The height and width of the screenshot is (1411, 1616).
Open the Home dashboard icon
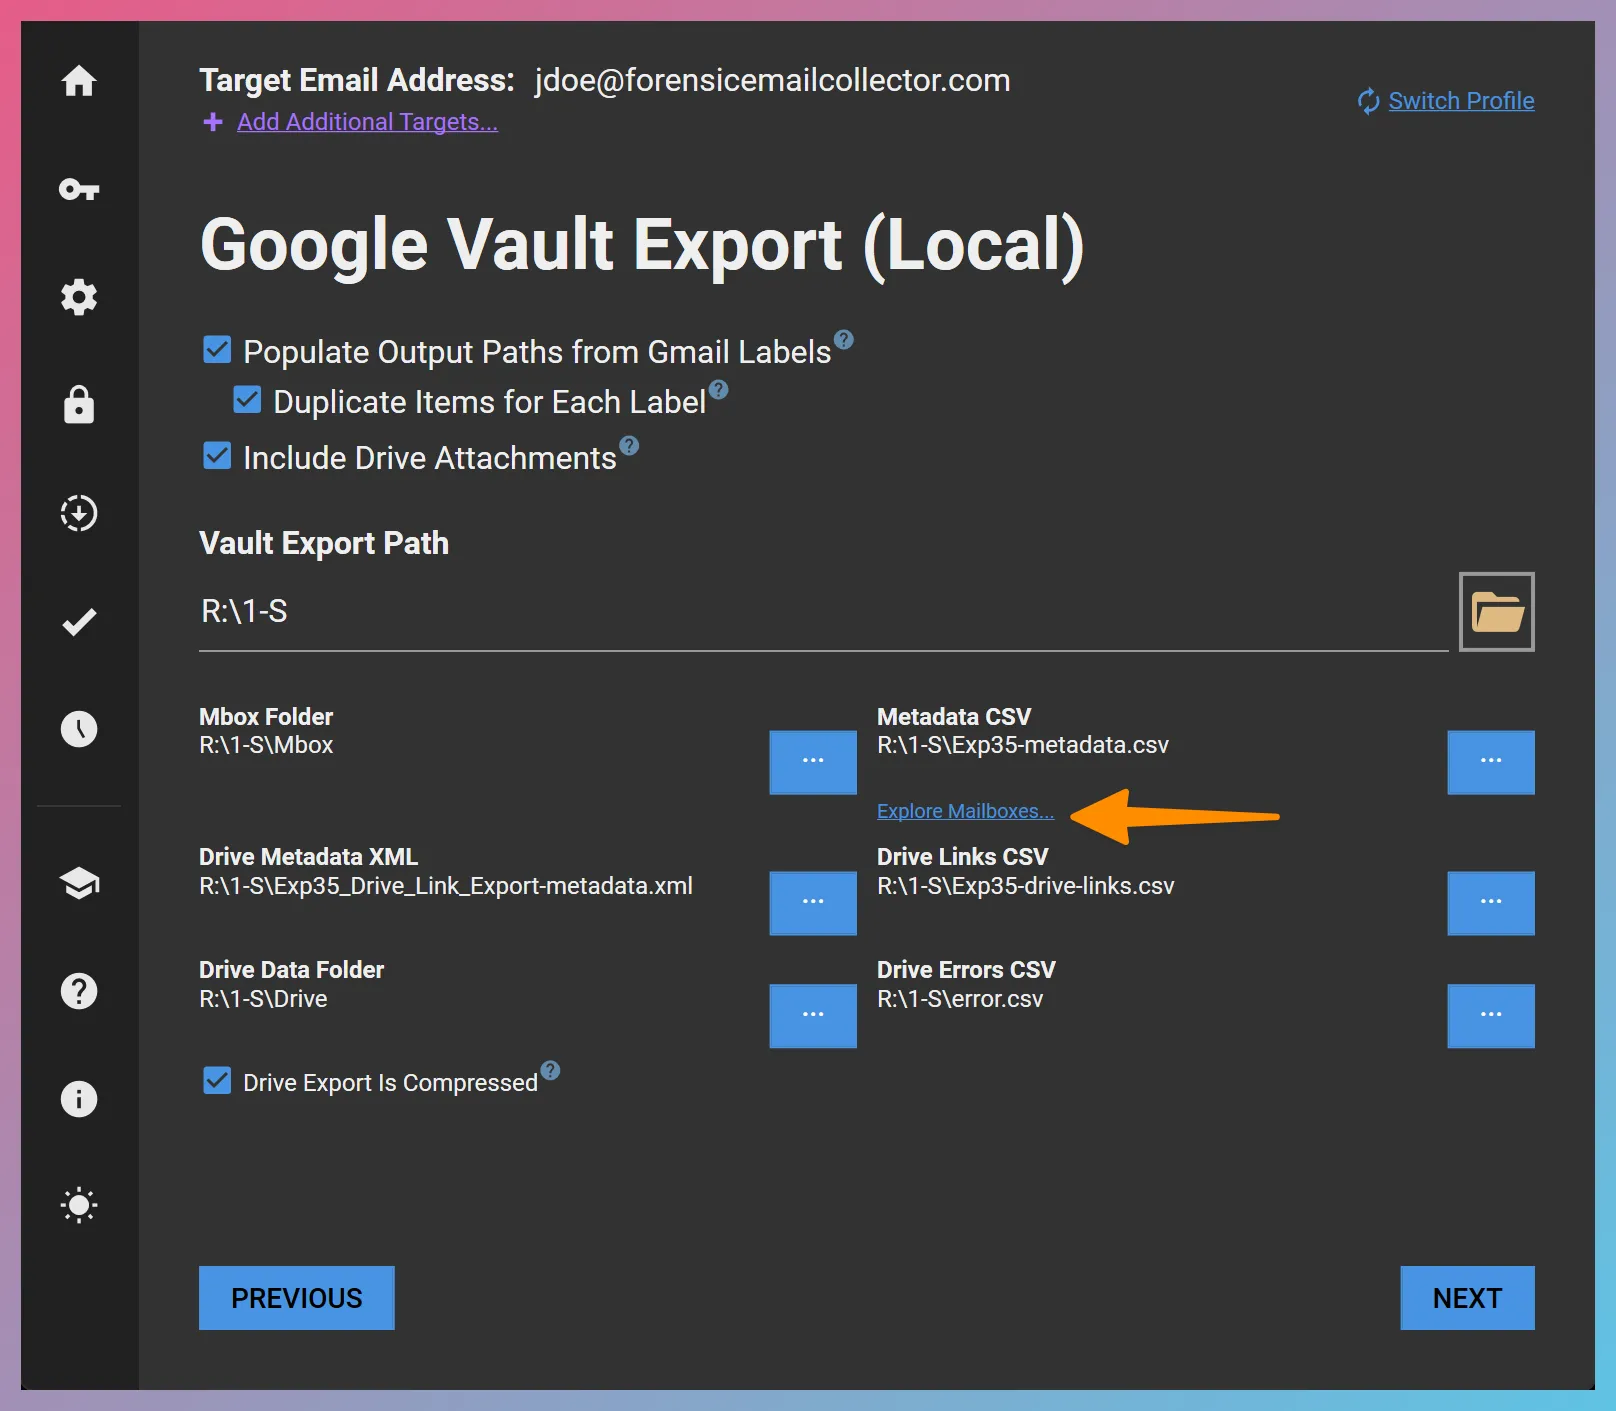tap(79, 83)
